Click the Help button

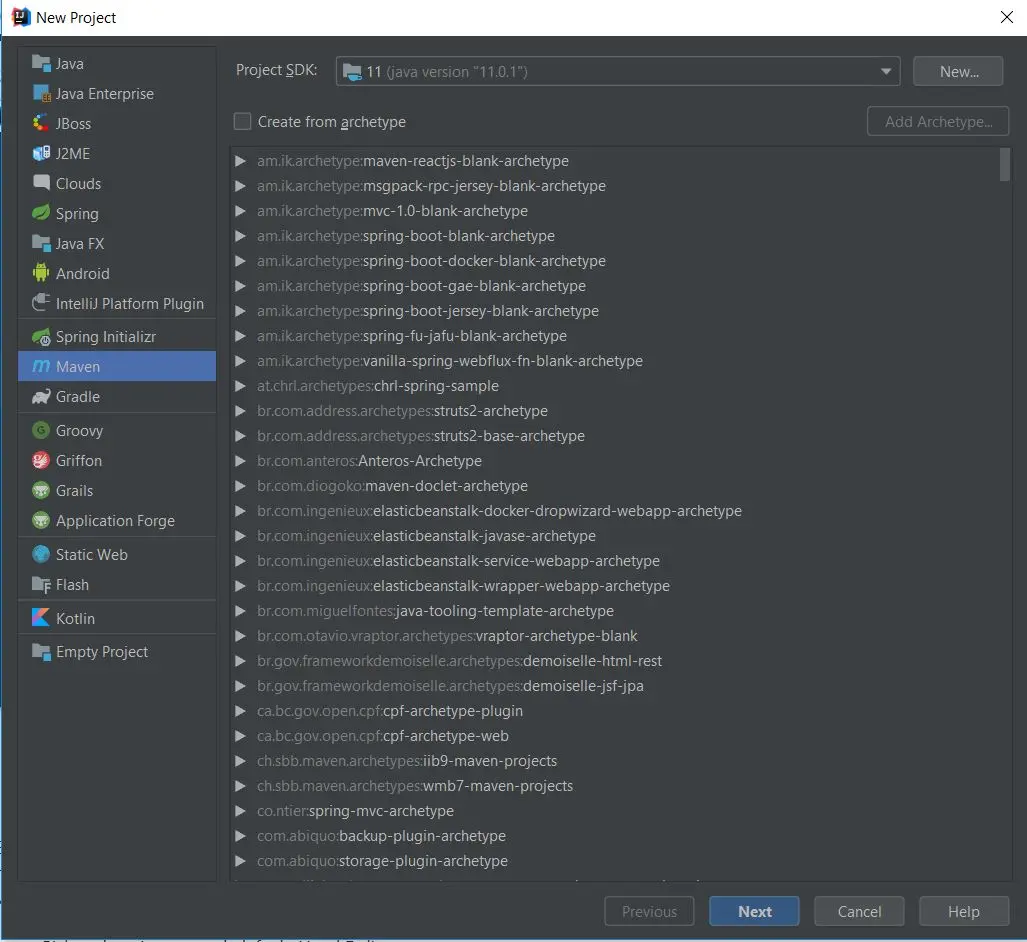click(x=963, y=911)
